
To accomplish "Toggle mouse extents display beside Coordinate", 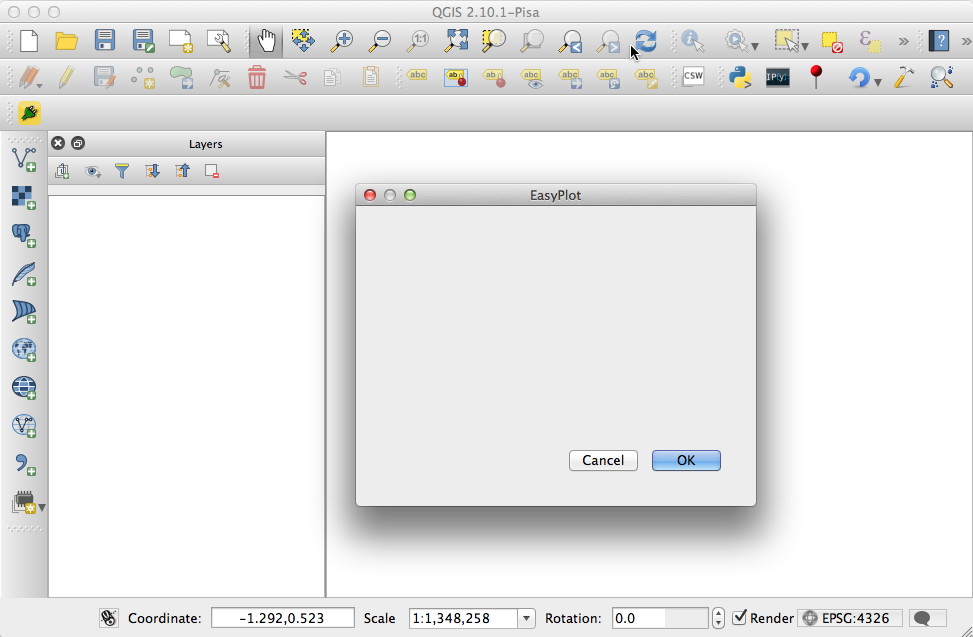I will 109,618.
